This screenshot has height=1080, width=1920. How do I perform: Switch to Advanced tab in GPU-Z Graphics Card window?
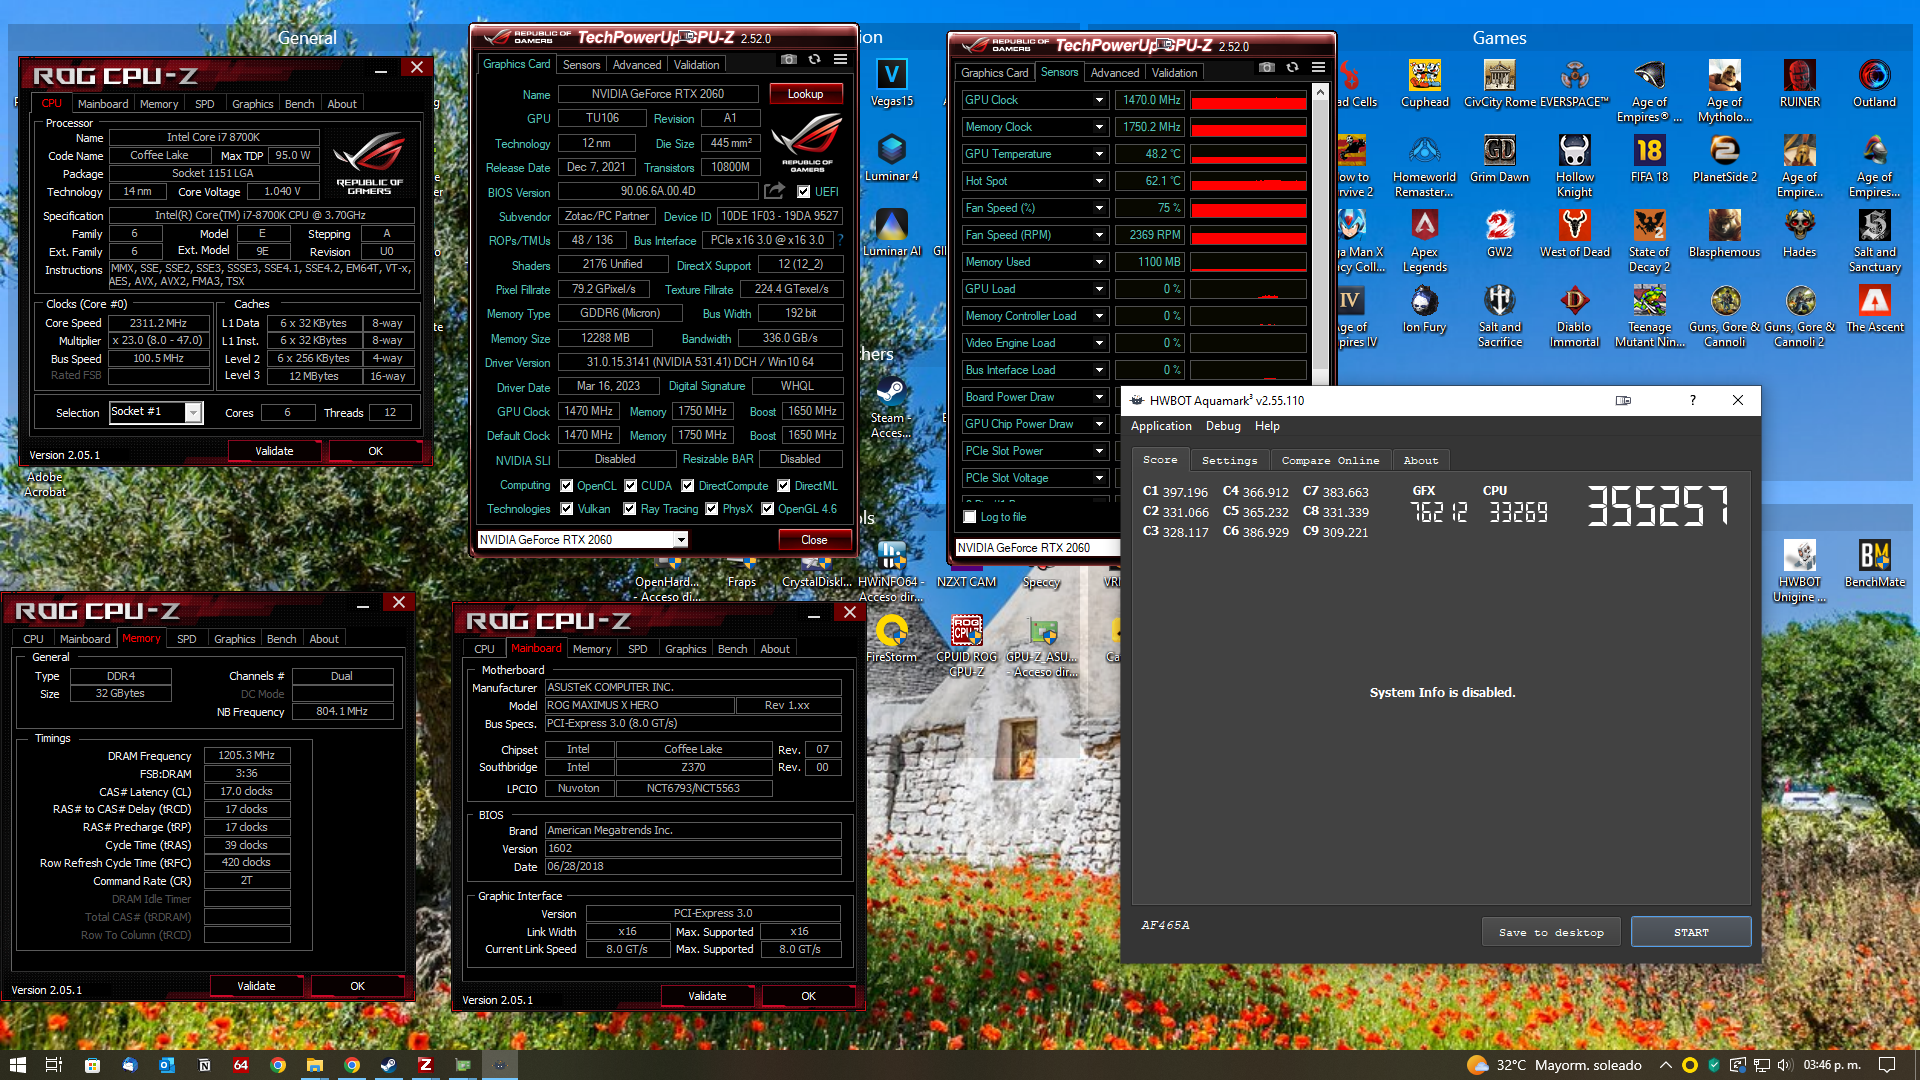(x=637, y=65)
